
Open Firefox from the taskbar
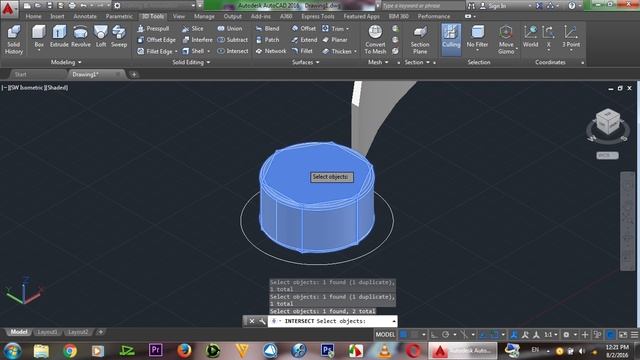coord(184,350)
